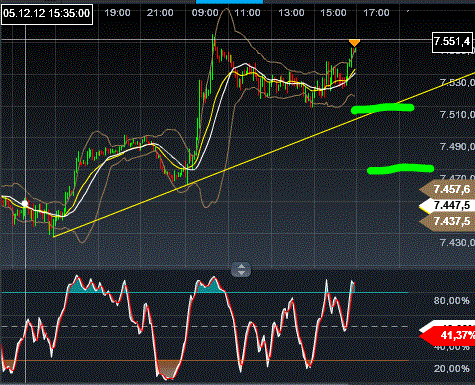Click the panel splitter up/down arrows icon
Viewport: 475px width, 385px height.
tap(241, 270)
